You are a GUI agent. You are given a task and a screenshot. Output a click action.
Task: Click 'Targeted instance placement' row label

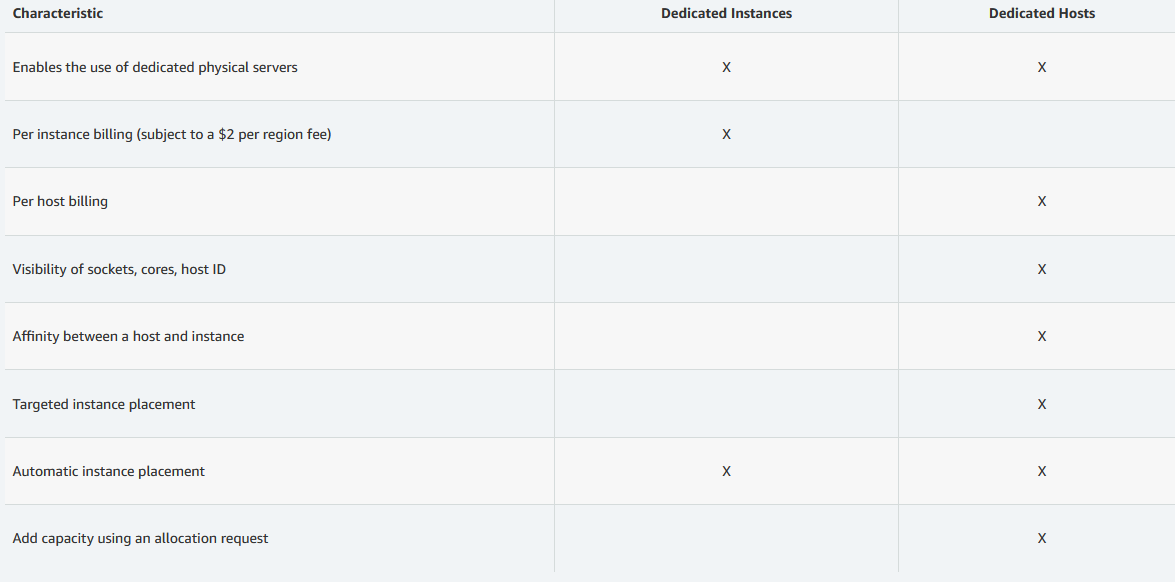click(104, 404)
